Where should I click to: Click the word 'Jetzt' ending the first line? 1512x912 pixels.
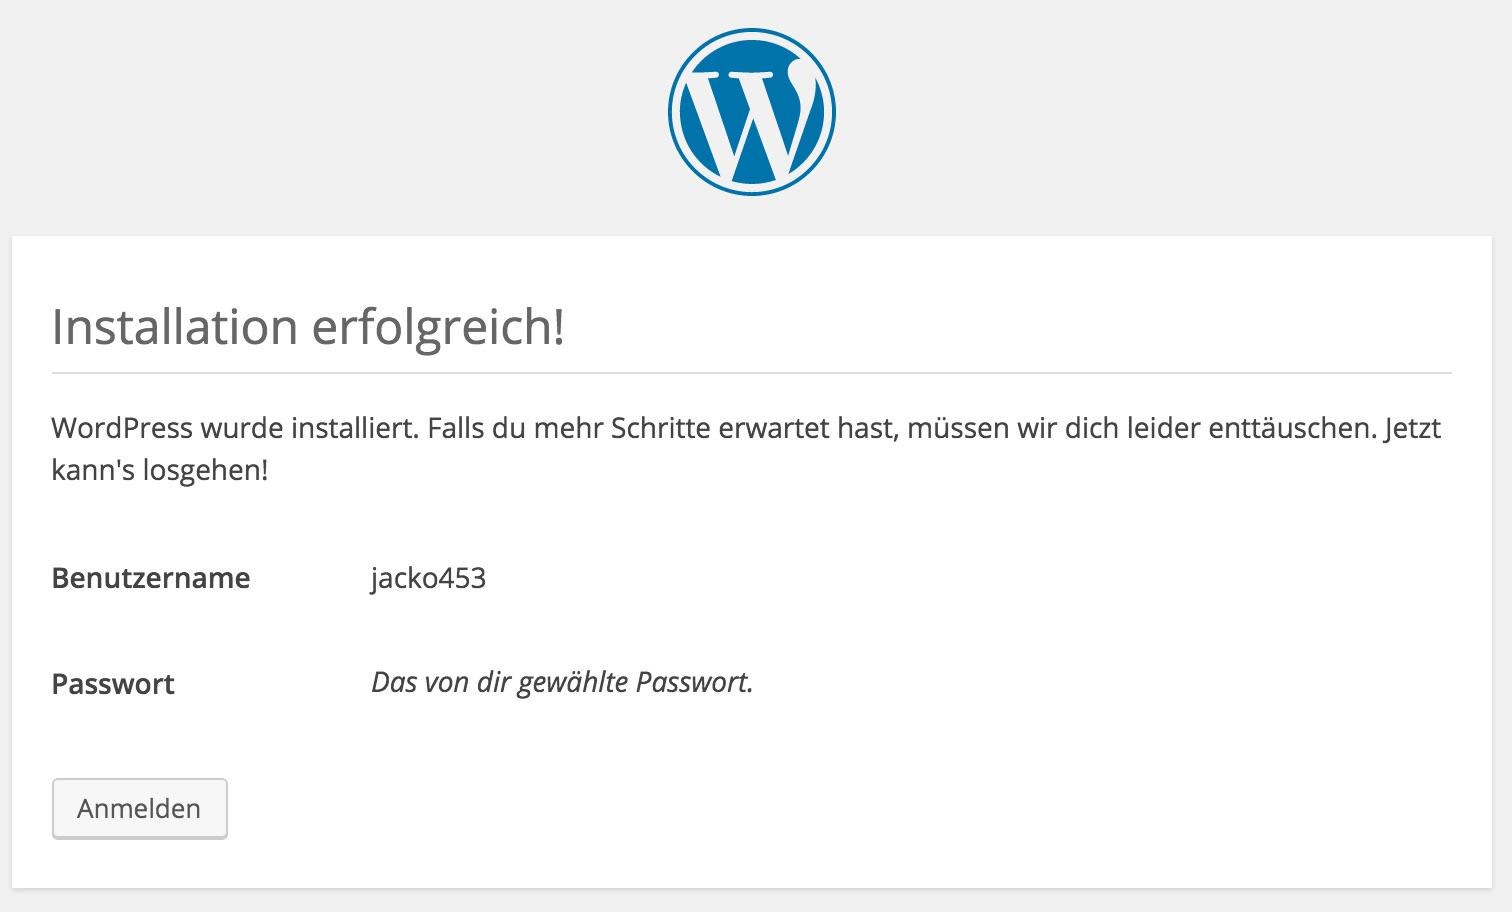pyautogui.click(x=1413, y=428)
